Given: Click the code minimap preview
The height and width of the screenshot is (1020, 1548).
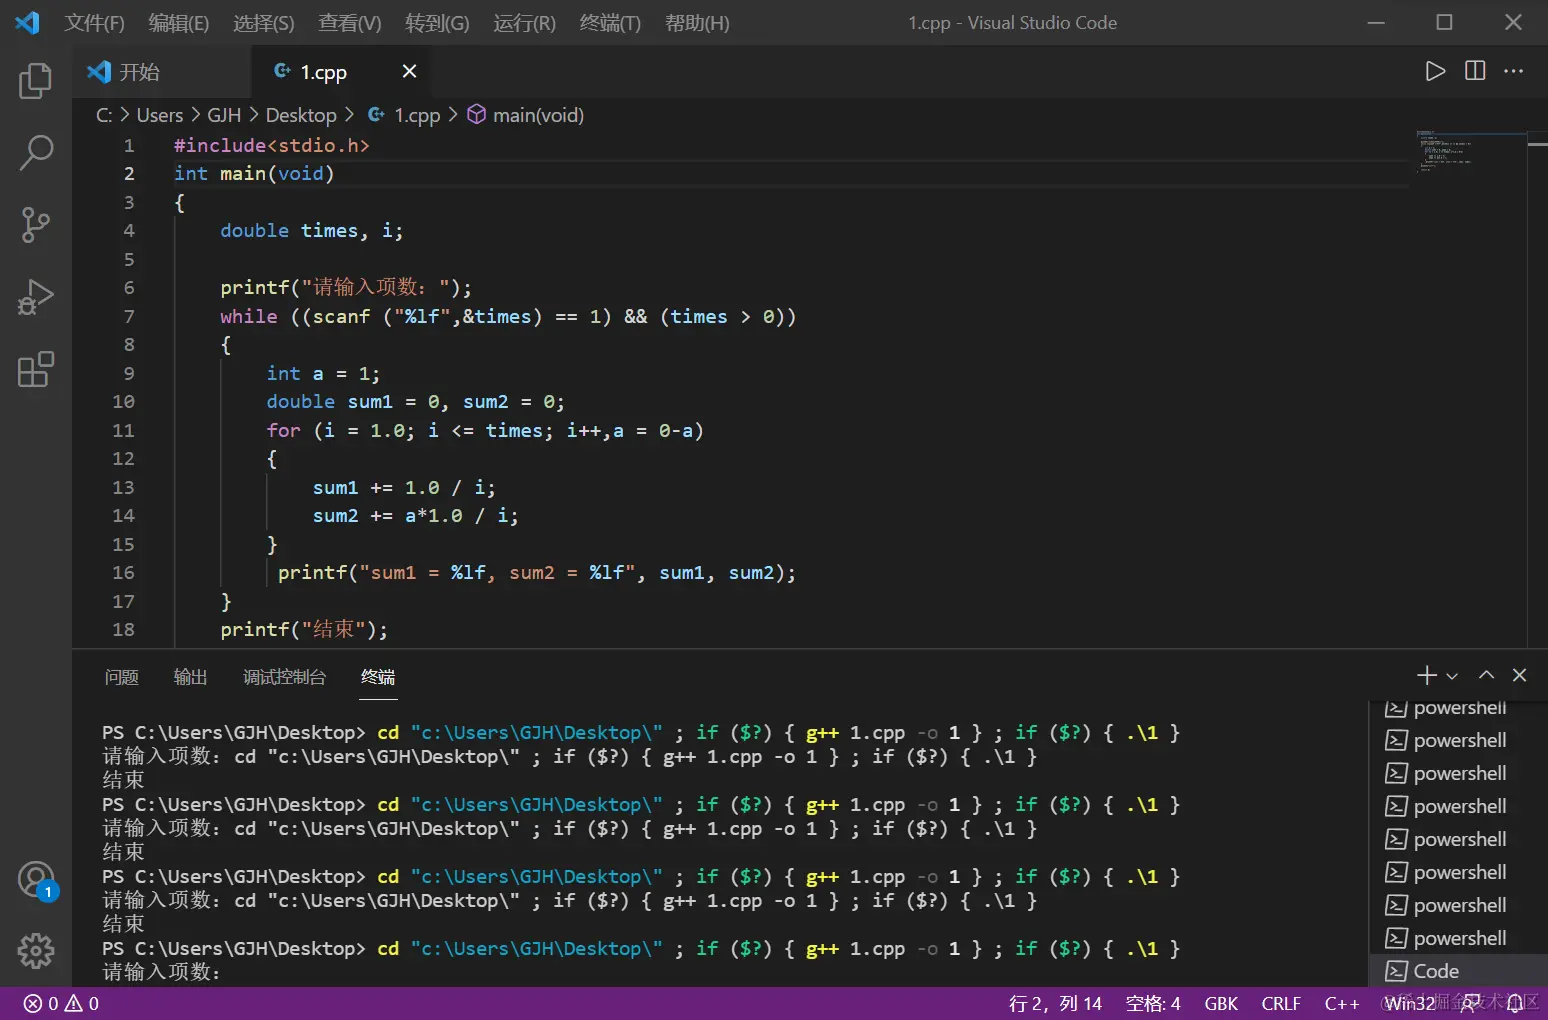Looking at the screenshot, I should pyautogui.click(x=1445, y=151).
